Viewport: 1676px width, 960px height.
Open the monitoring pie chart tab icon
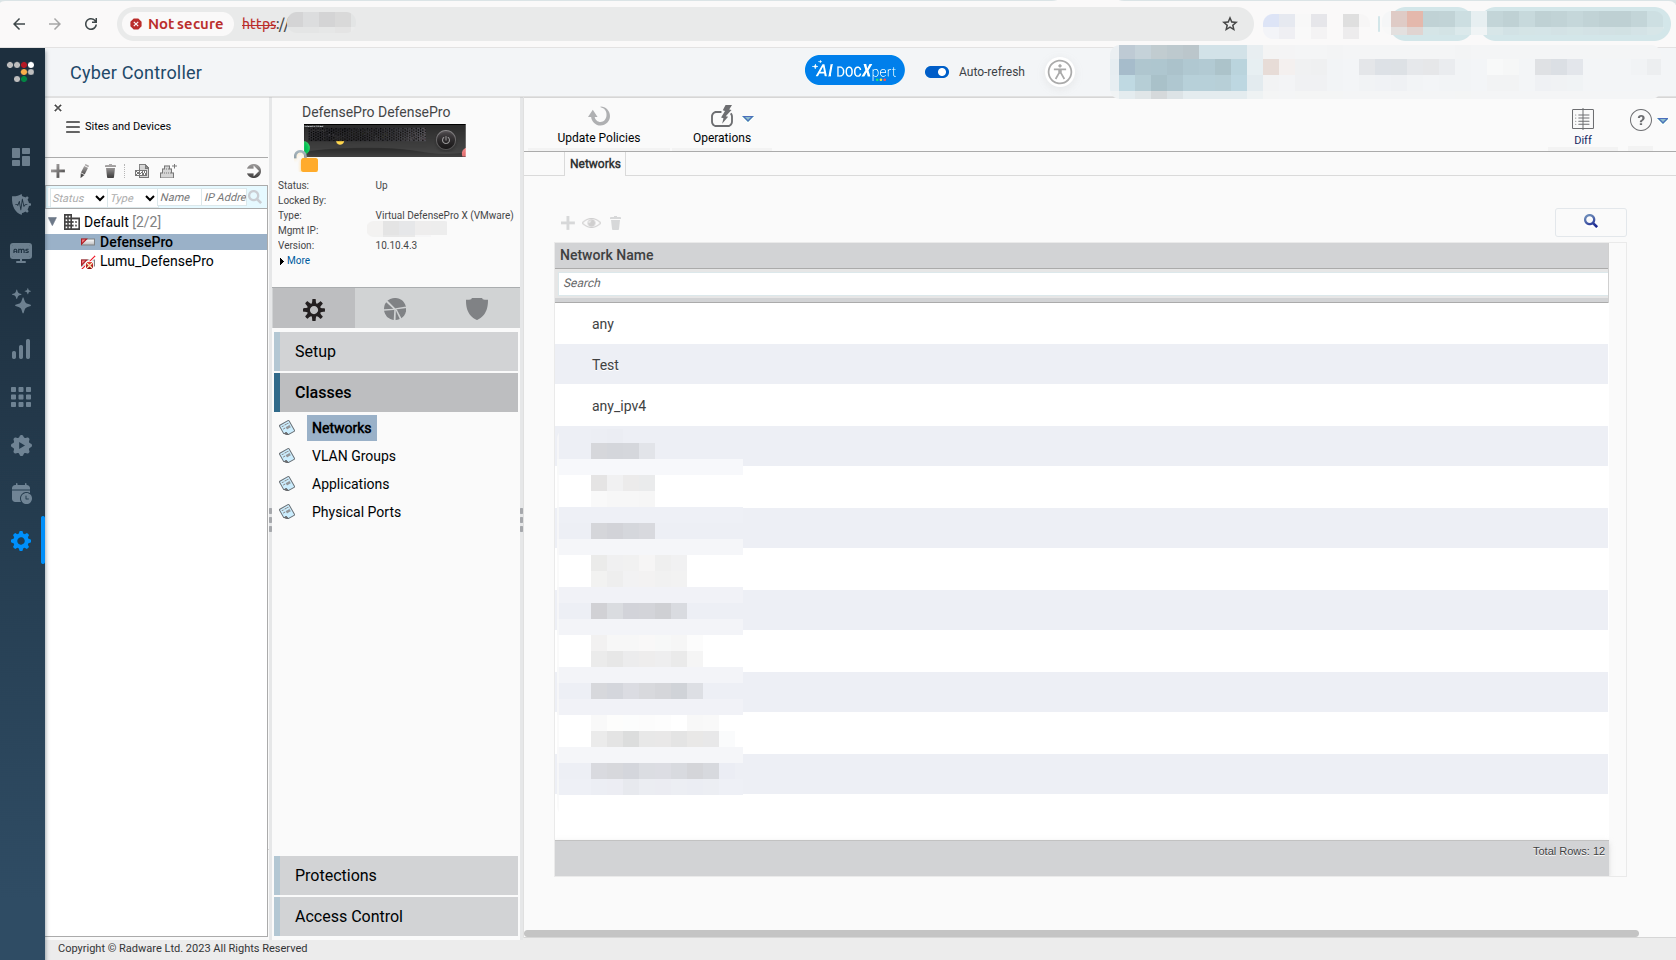pyautogui.click(x=395, y=309)
